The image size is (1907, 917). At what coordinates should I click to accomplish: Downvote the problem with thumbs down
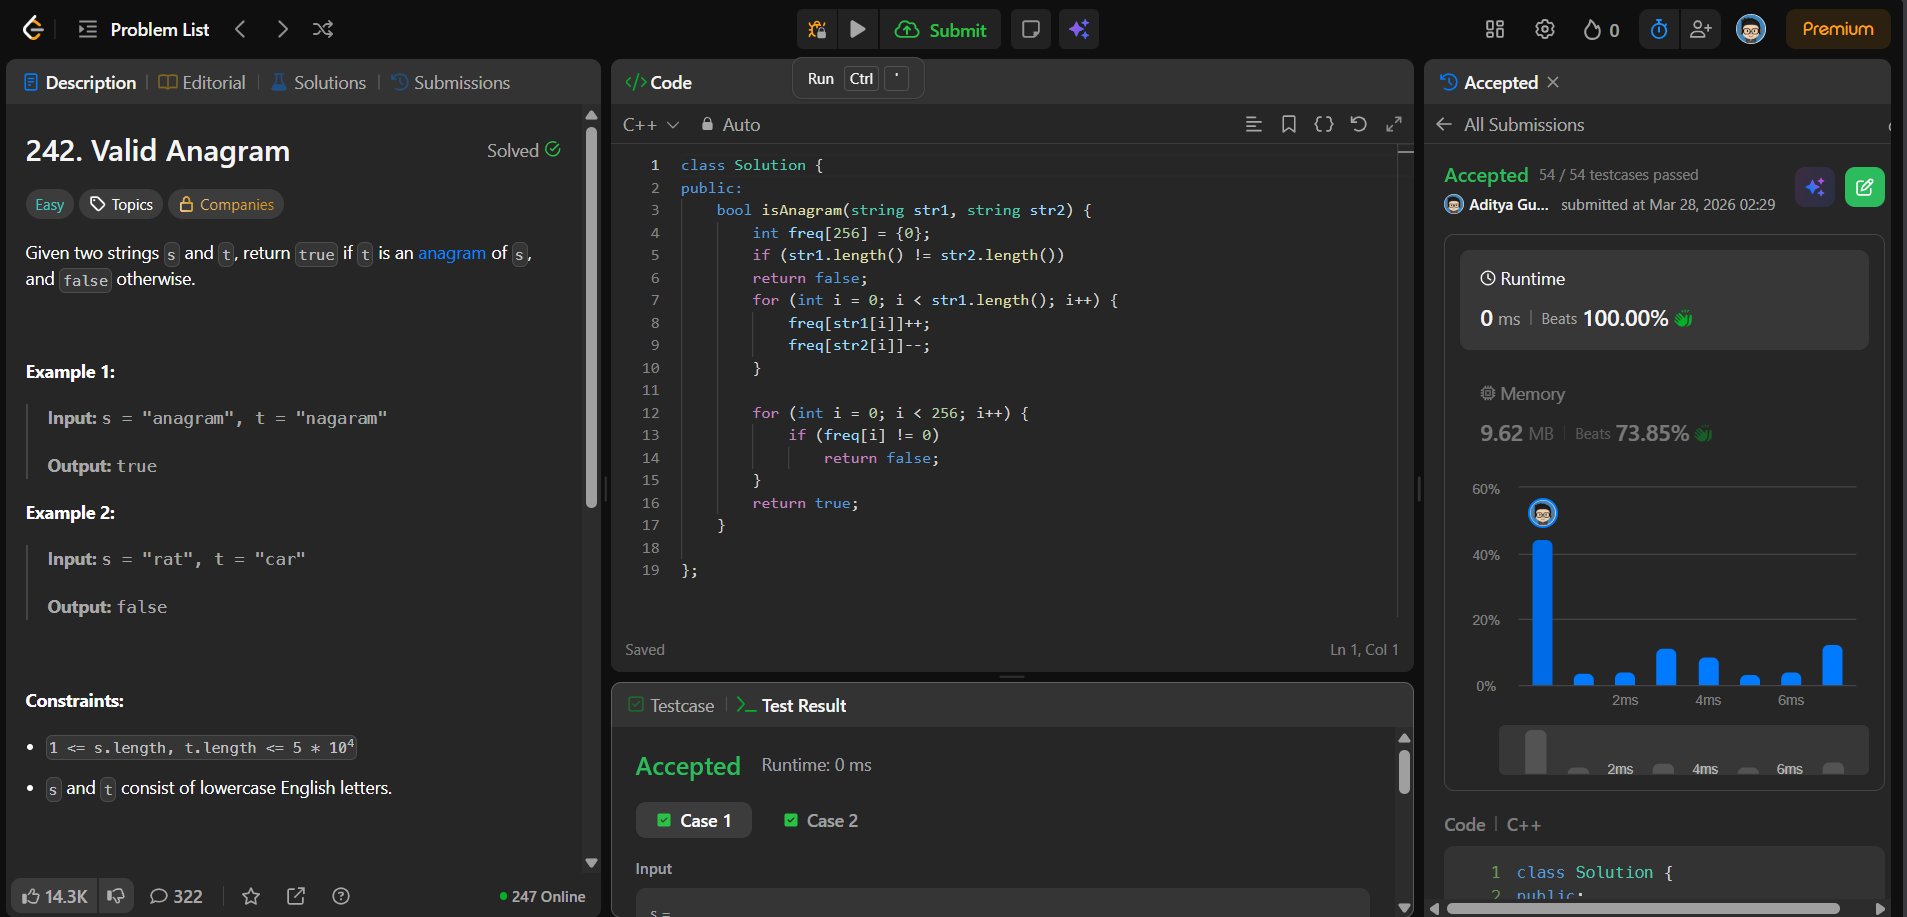pyautogui.click(x=117, y=896)
